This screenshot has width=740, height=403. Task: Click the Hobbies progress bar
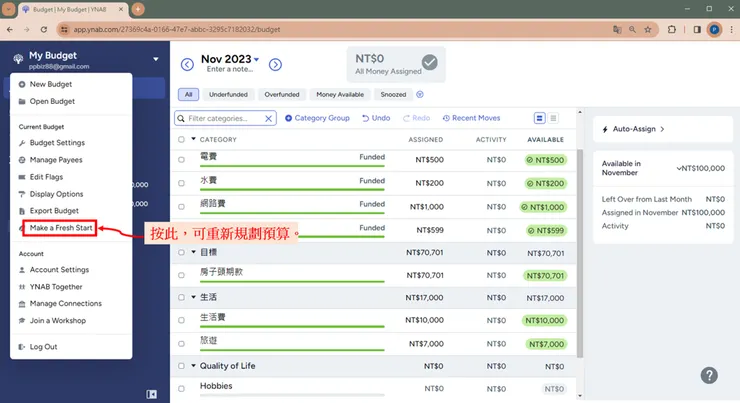[x=292, y=395]
